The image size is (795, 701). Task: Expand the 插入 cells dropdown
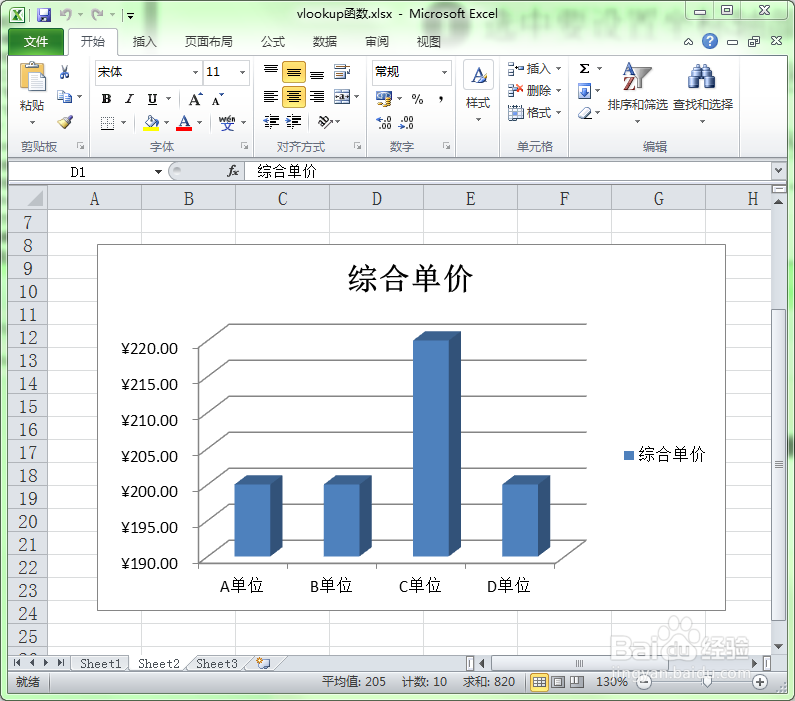(558, 68)
